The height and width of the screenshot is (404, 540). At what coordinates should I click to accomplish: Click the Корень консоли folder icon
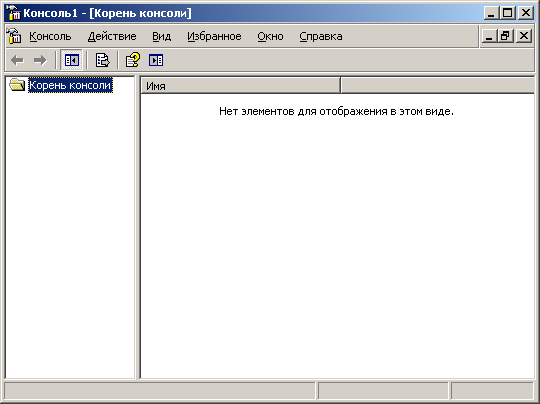click(x=17, y=85)
